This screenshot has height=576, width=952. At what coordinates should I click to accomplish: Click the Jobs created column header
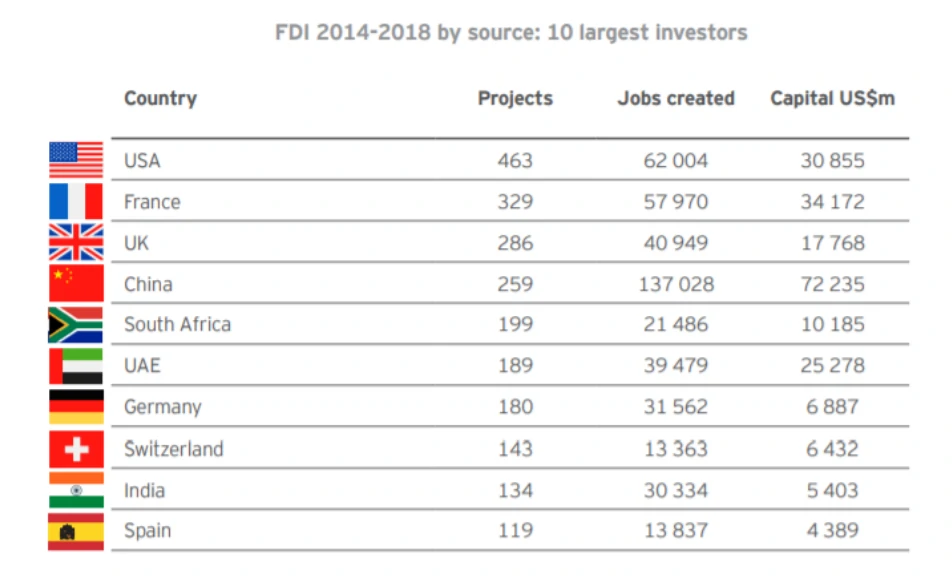click(676, 98)
